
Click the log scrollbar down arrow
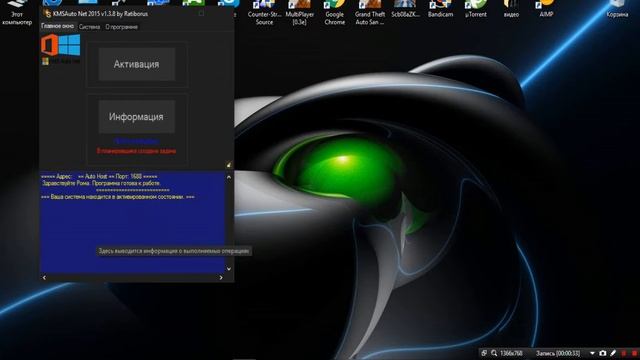click(x=229, y=269)
